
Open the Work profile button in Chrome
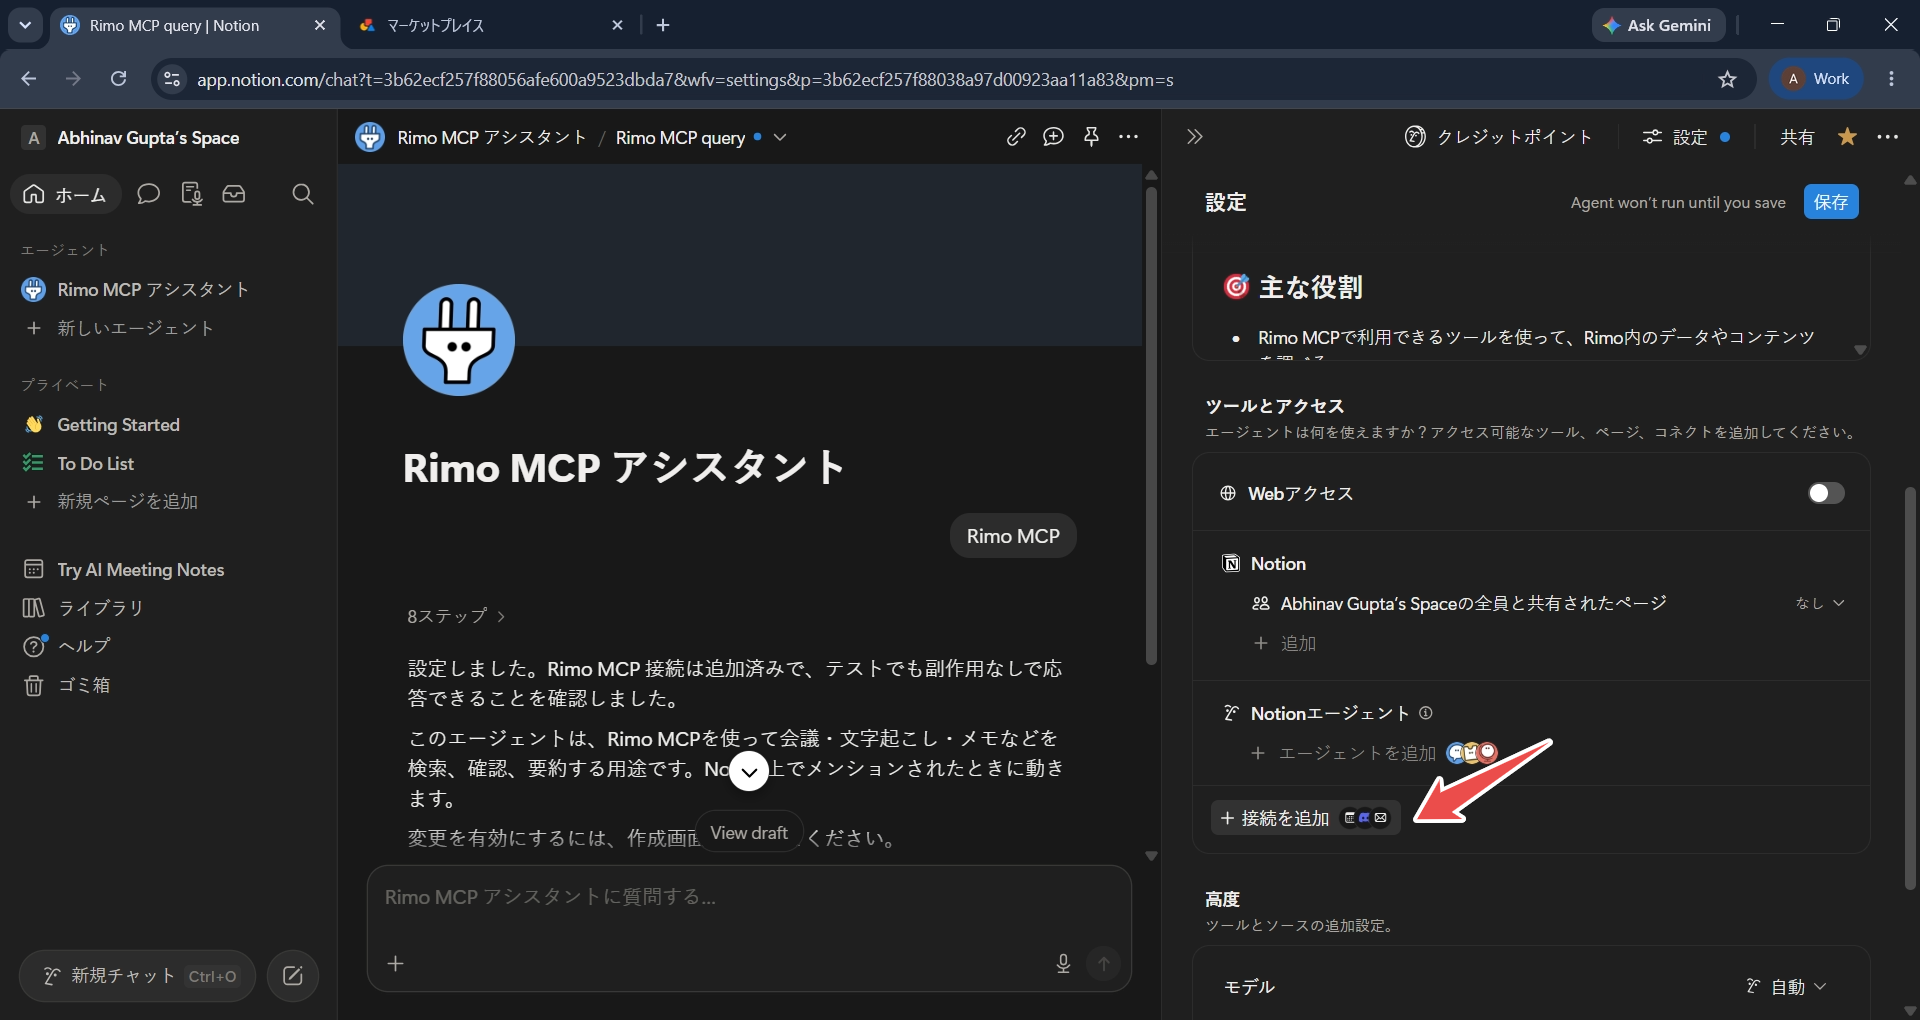point(1817,79)
